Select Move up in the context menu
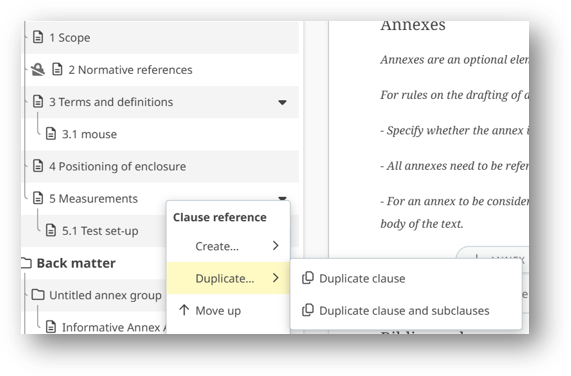Screen dimensions: 571x376 [x=228, y=310]
